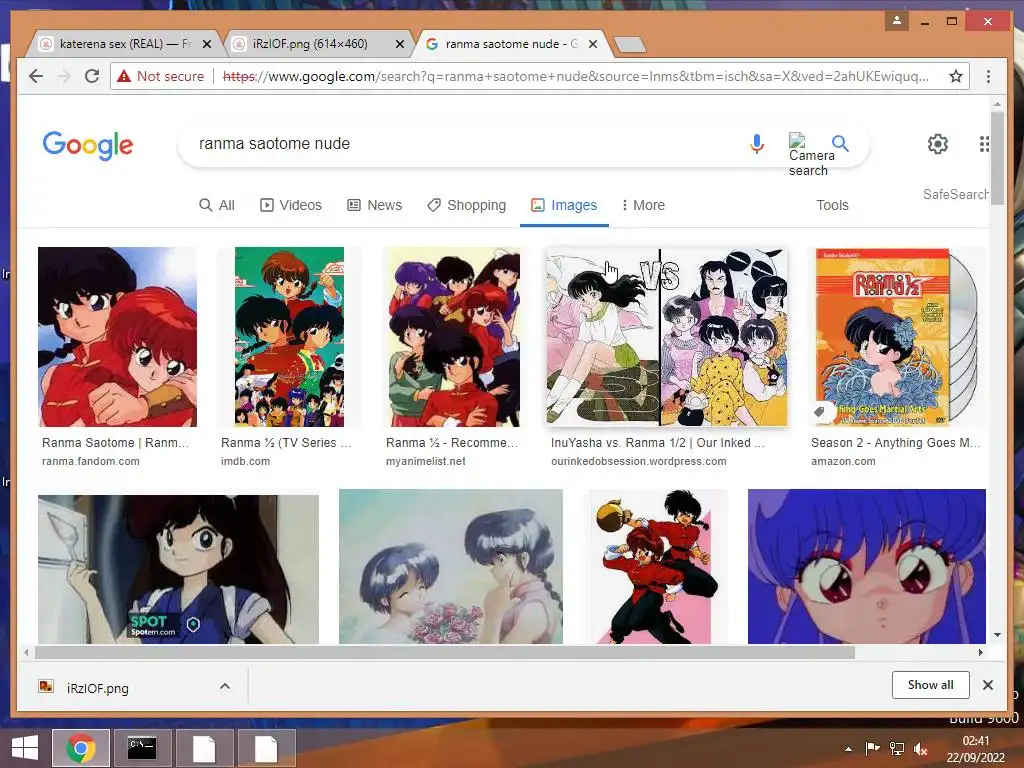This screenshot has width=1024, height=768.
Task: Open Google quick settings gear
Action: [x=938, y=144]
